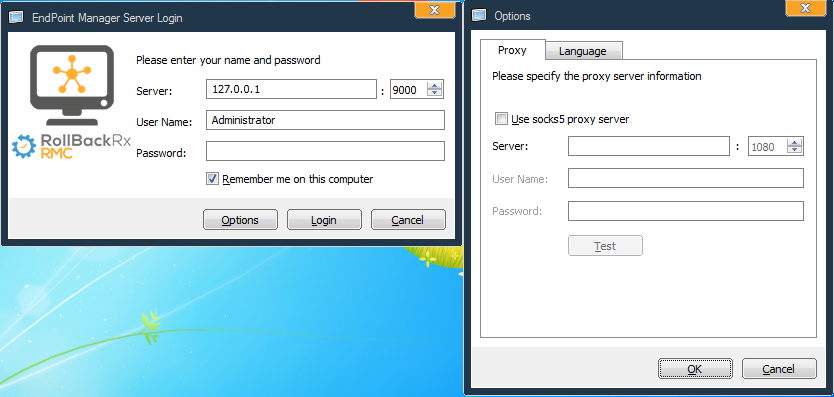834x397 pixels.
Task: Cancel the server login dialog
Action: [408, 220]
